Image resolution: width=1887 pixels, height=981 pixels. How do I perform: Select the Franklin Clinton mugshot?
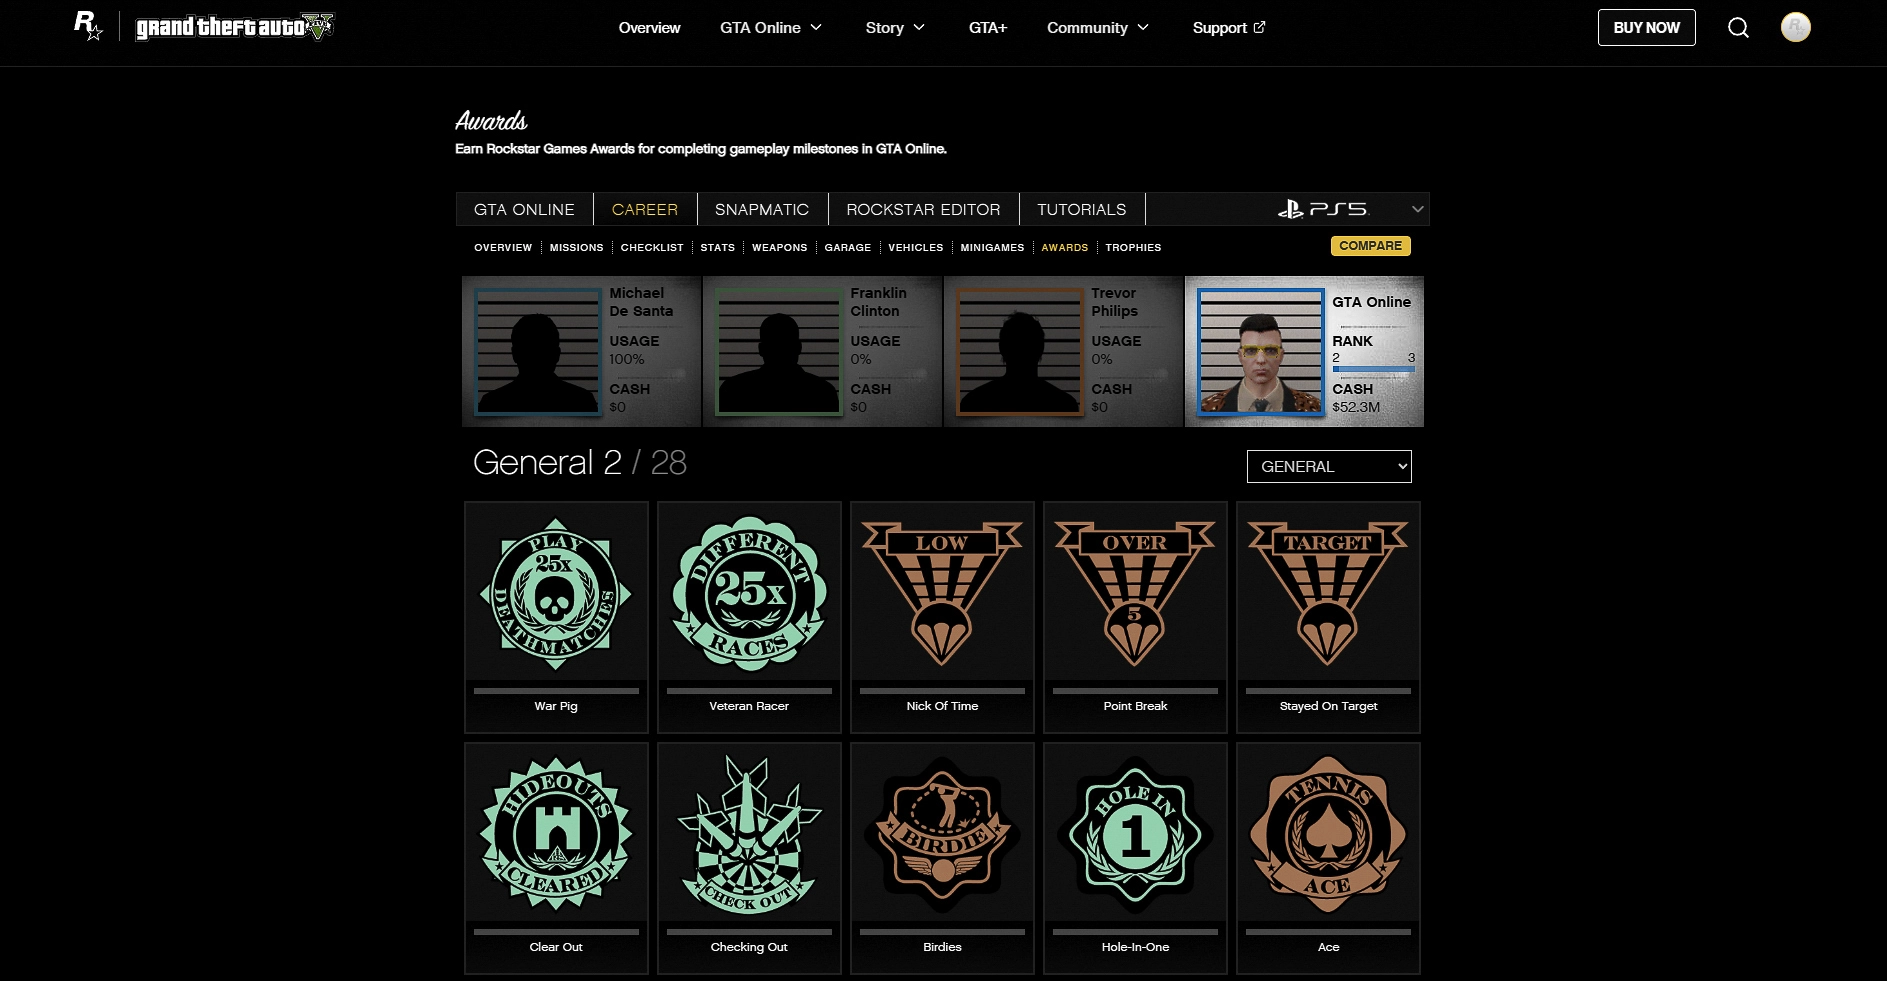click(779, 351)
